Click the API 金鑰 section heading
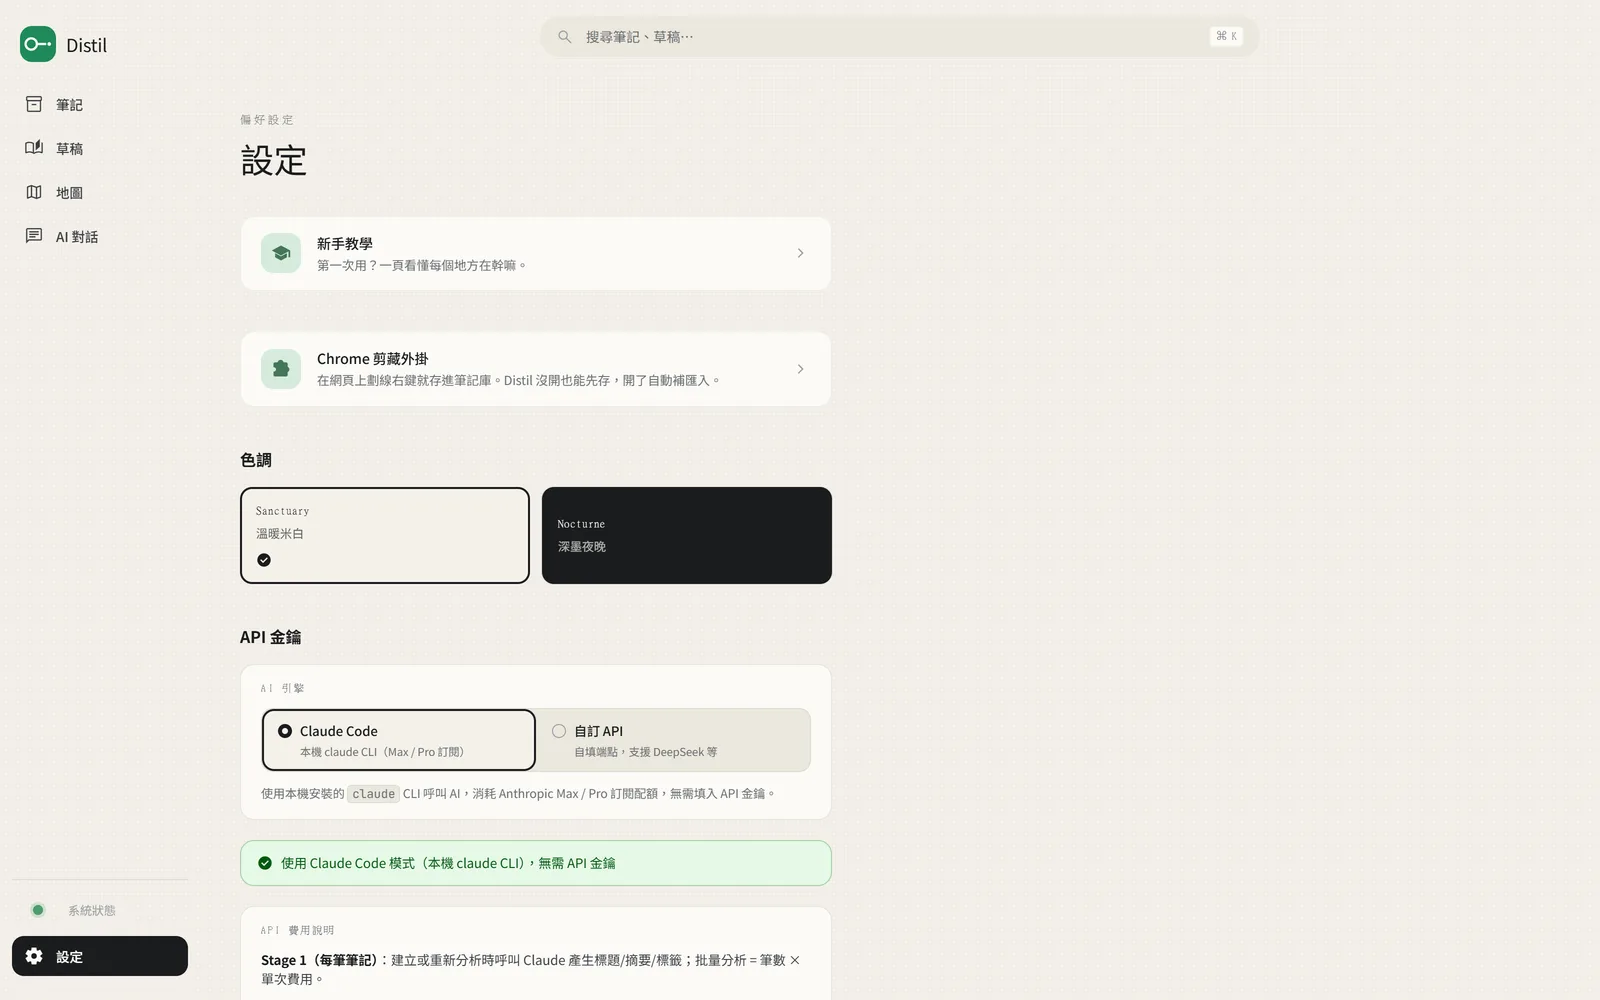Screen dimensions: 1600x1000 [270, 637]
